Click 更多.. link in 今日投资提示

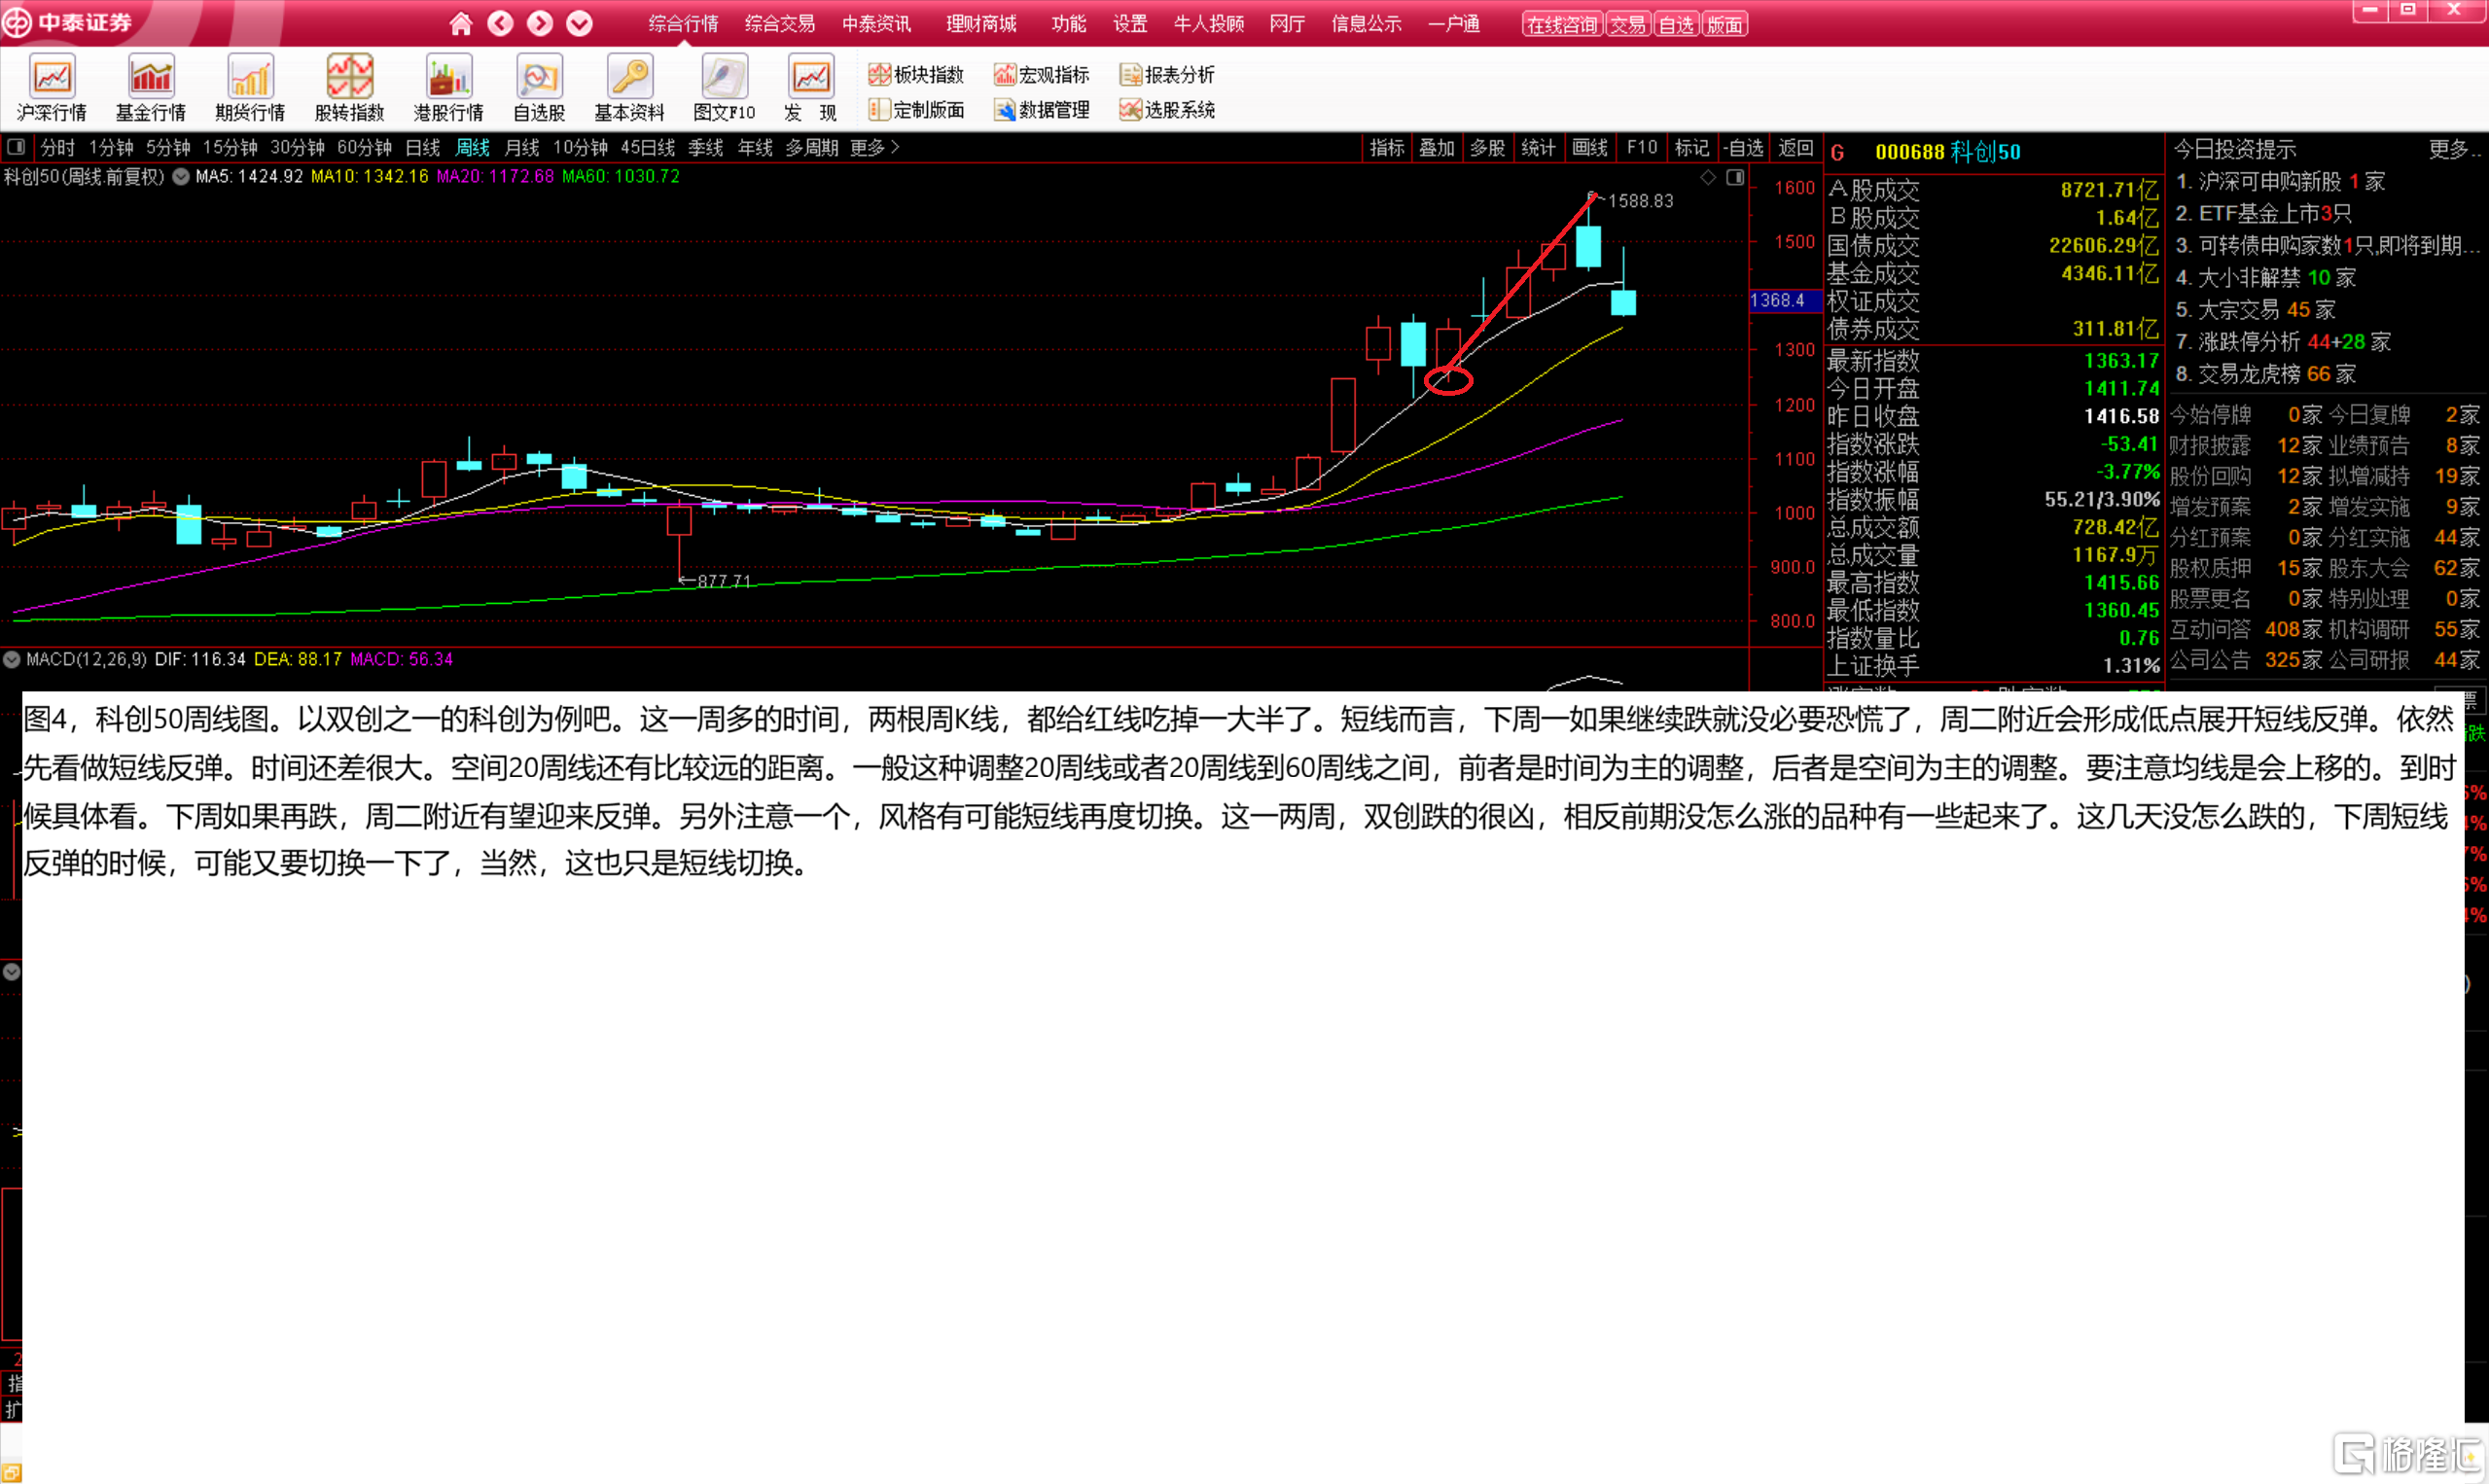pyautogui.click(x=2453, y=149)
